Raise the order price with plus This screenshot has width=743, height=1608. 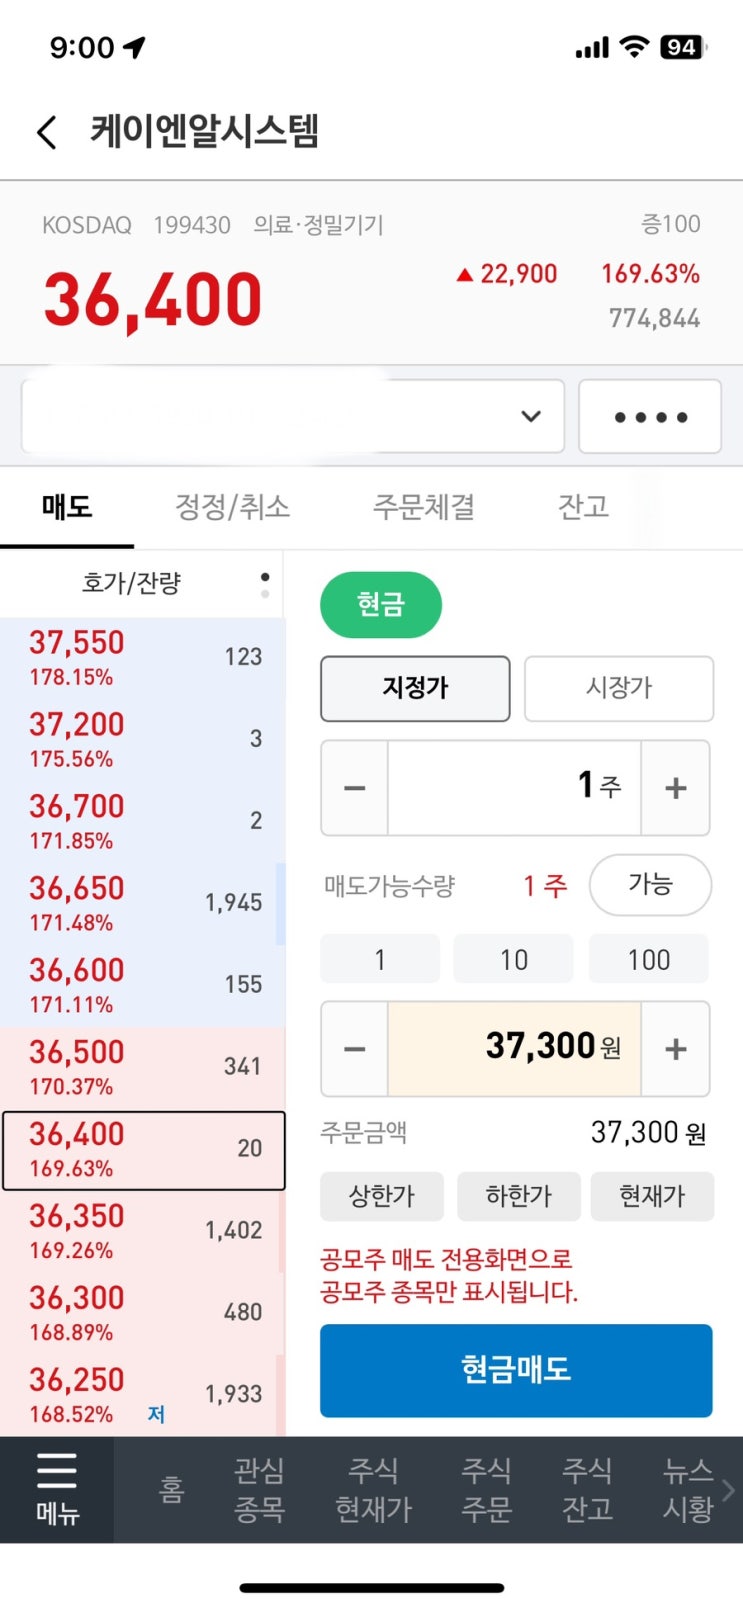pyautogui.click(x=675, y=1049)
